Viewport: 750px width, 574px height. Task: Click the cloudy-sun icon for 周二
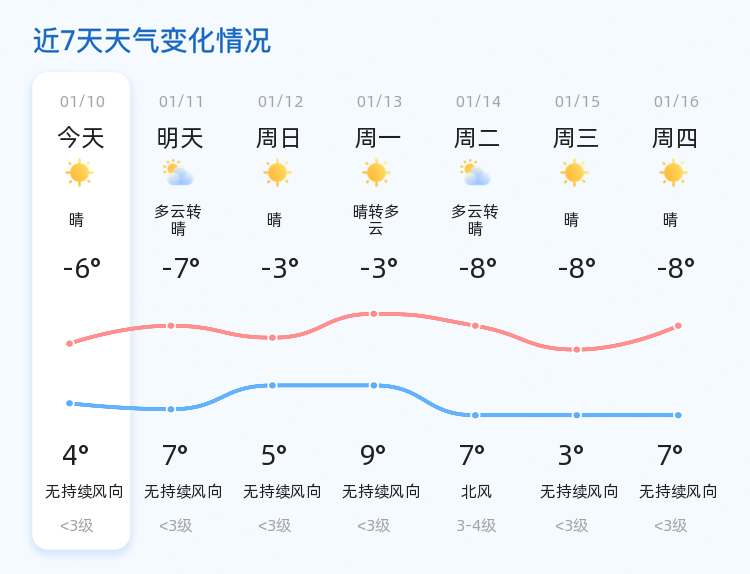pyautogui.click(x=475, y=173)
